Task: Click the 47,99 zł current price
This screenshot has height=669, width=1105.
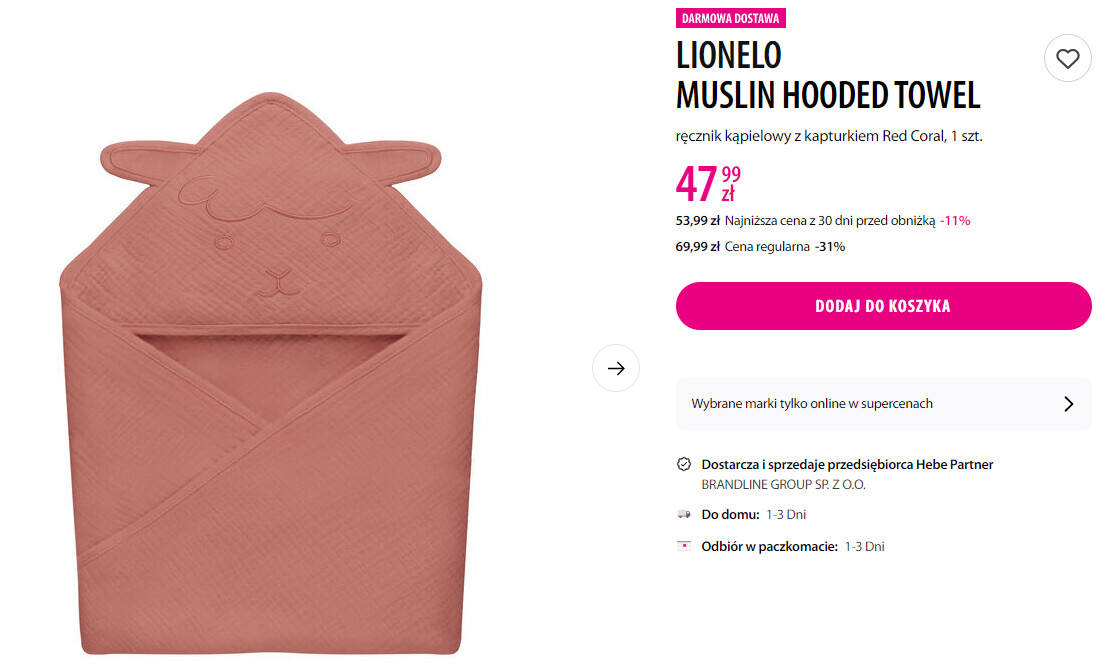Action: click(x=708, y=184)
